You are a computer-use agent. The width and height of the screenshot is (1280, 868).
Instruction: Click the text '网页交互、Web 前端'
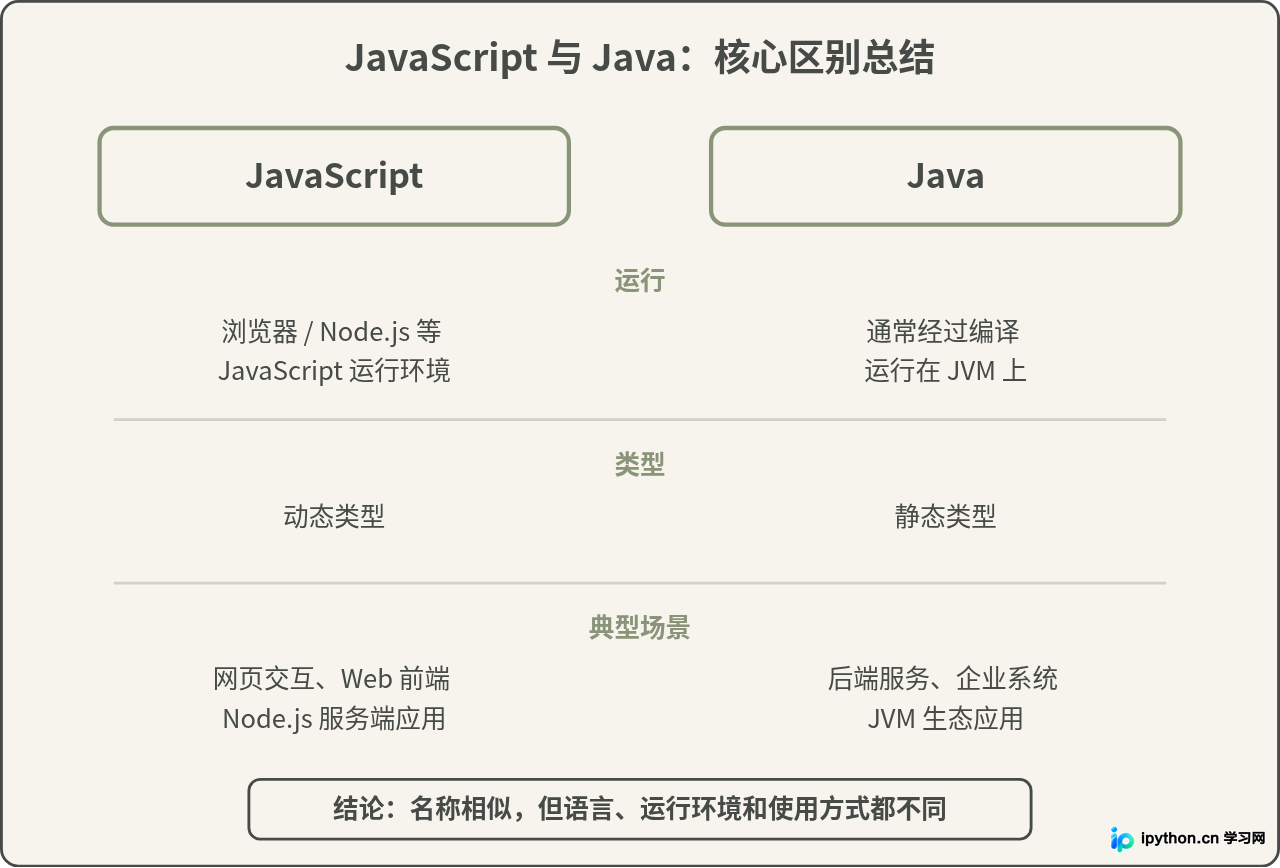[332, 679]
